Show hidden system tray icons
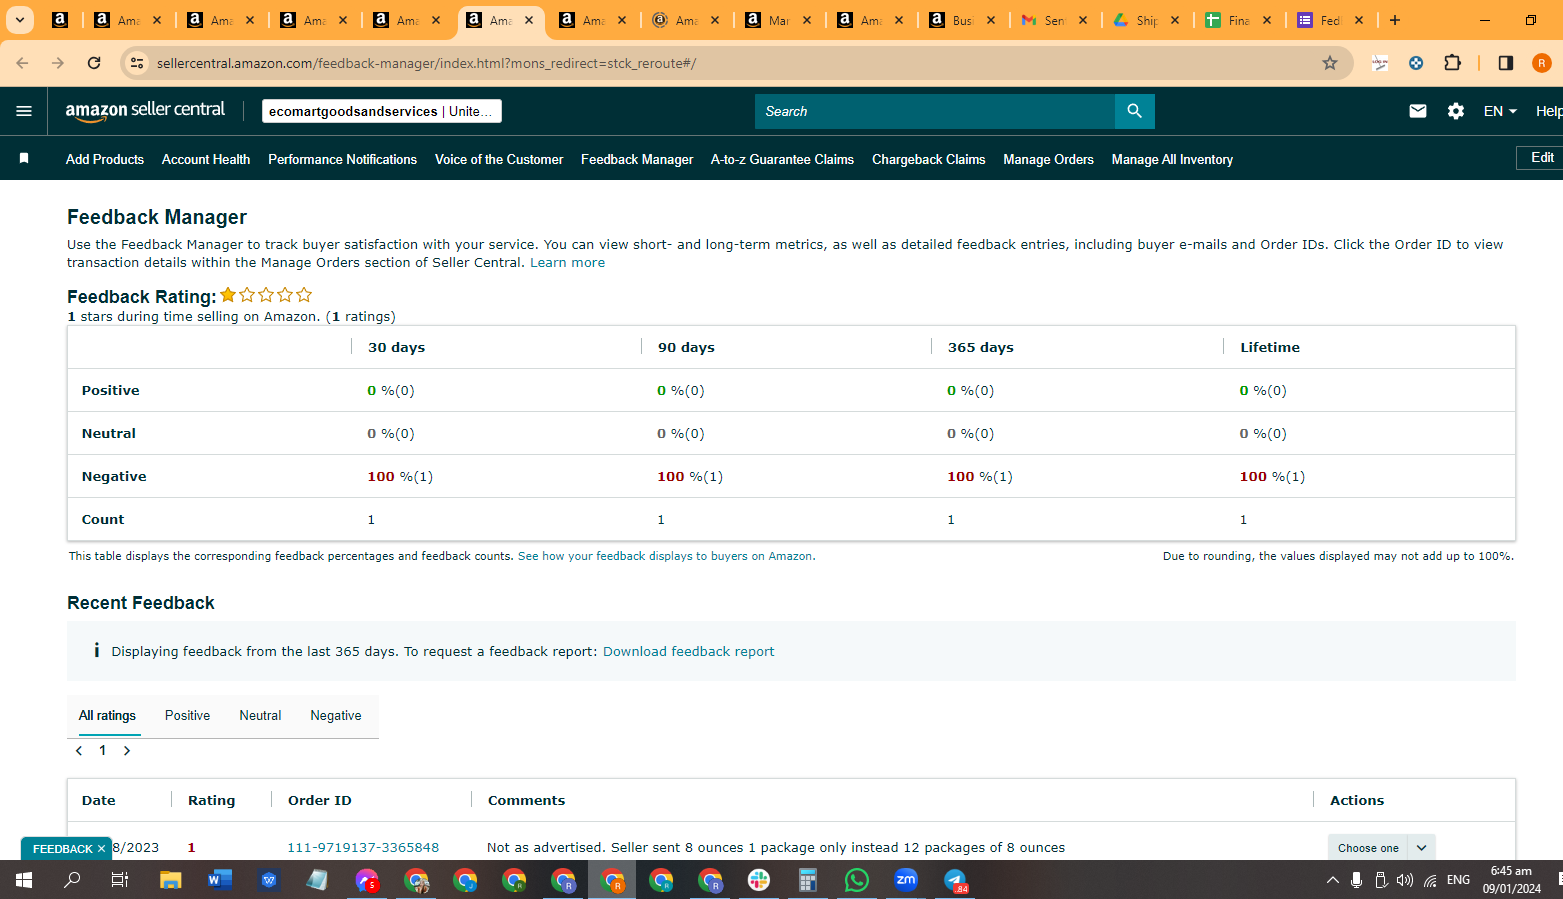The height and width of the screenshot is (899, 1563). (1332, 880)
